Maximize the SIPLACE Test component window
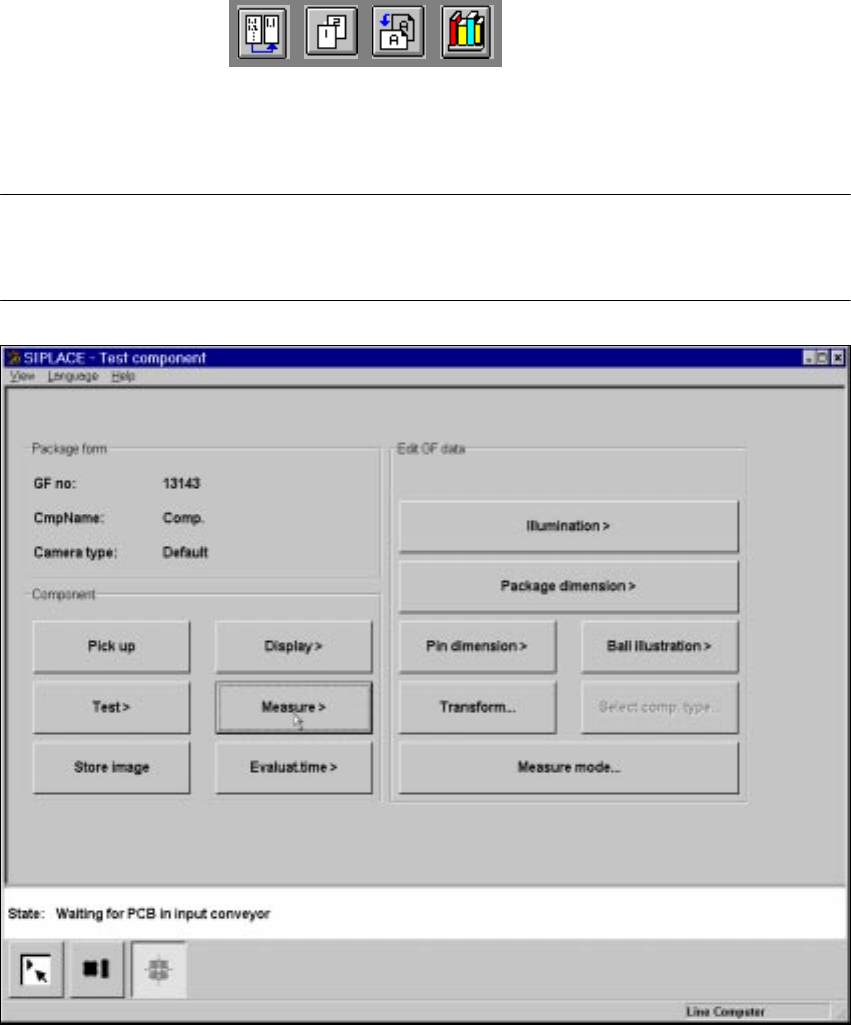 (823, 358)
